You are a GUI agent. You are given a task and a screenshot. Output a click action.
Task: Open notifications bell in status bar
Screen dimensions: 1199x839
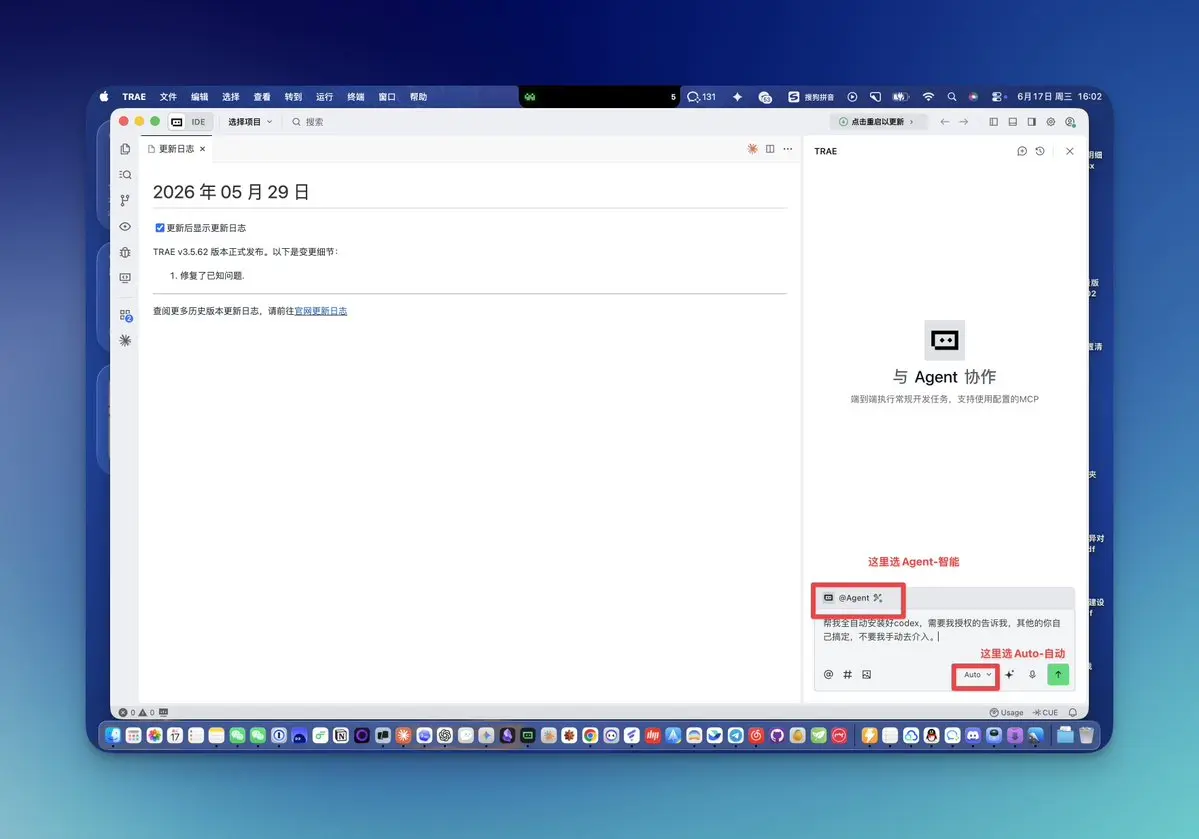pos(1073,713)
